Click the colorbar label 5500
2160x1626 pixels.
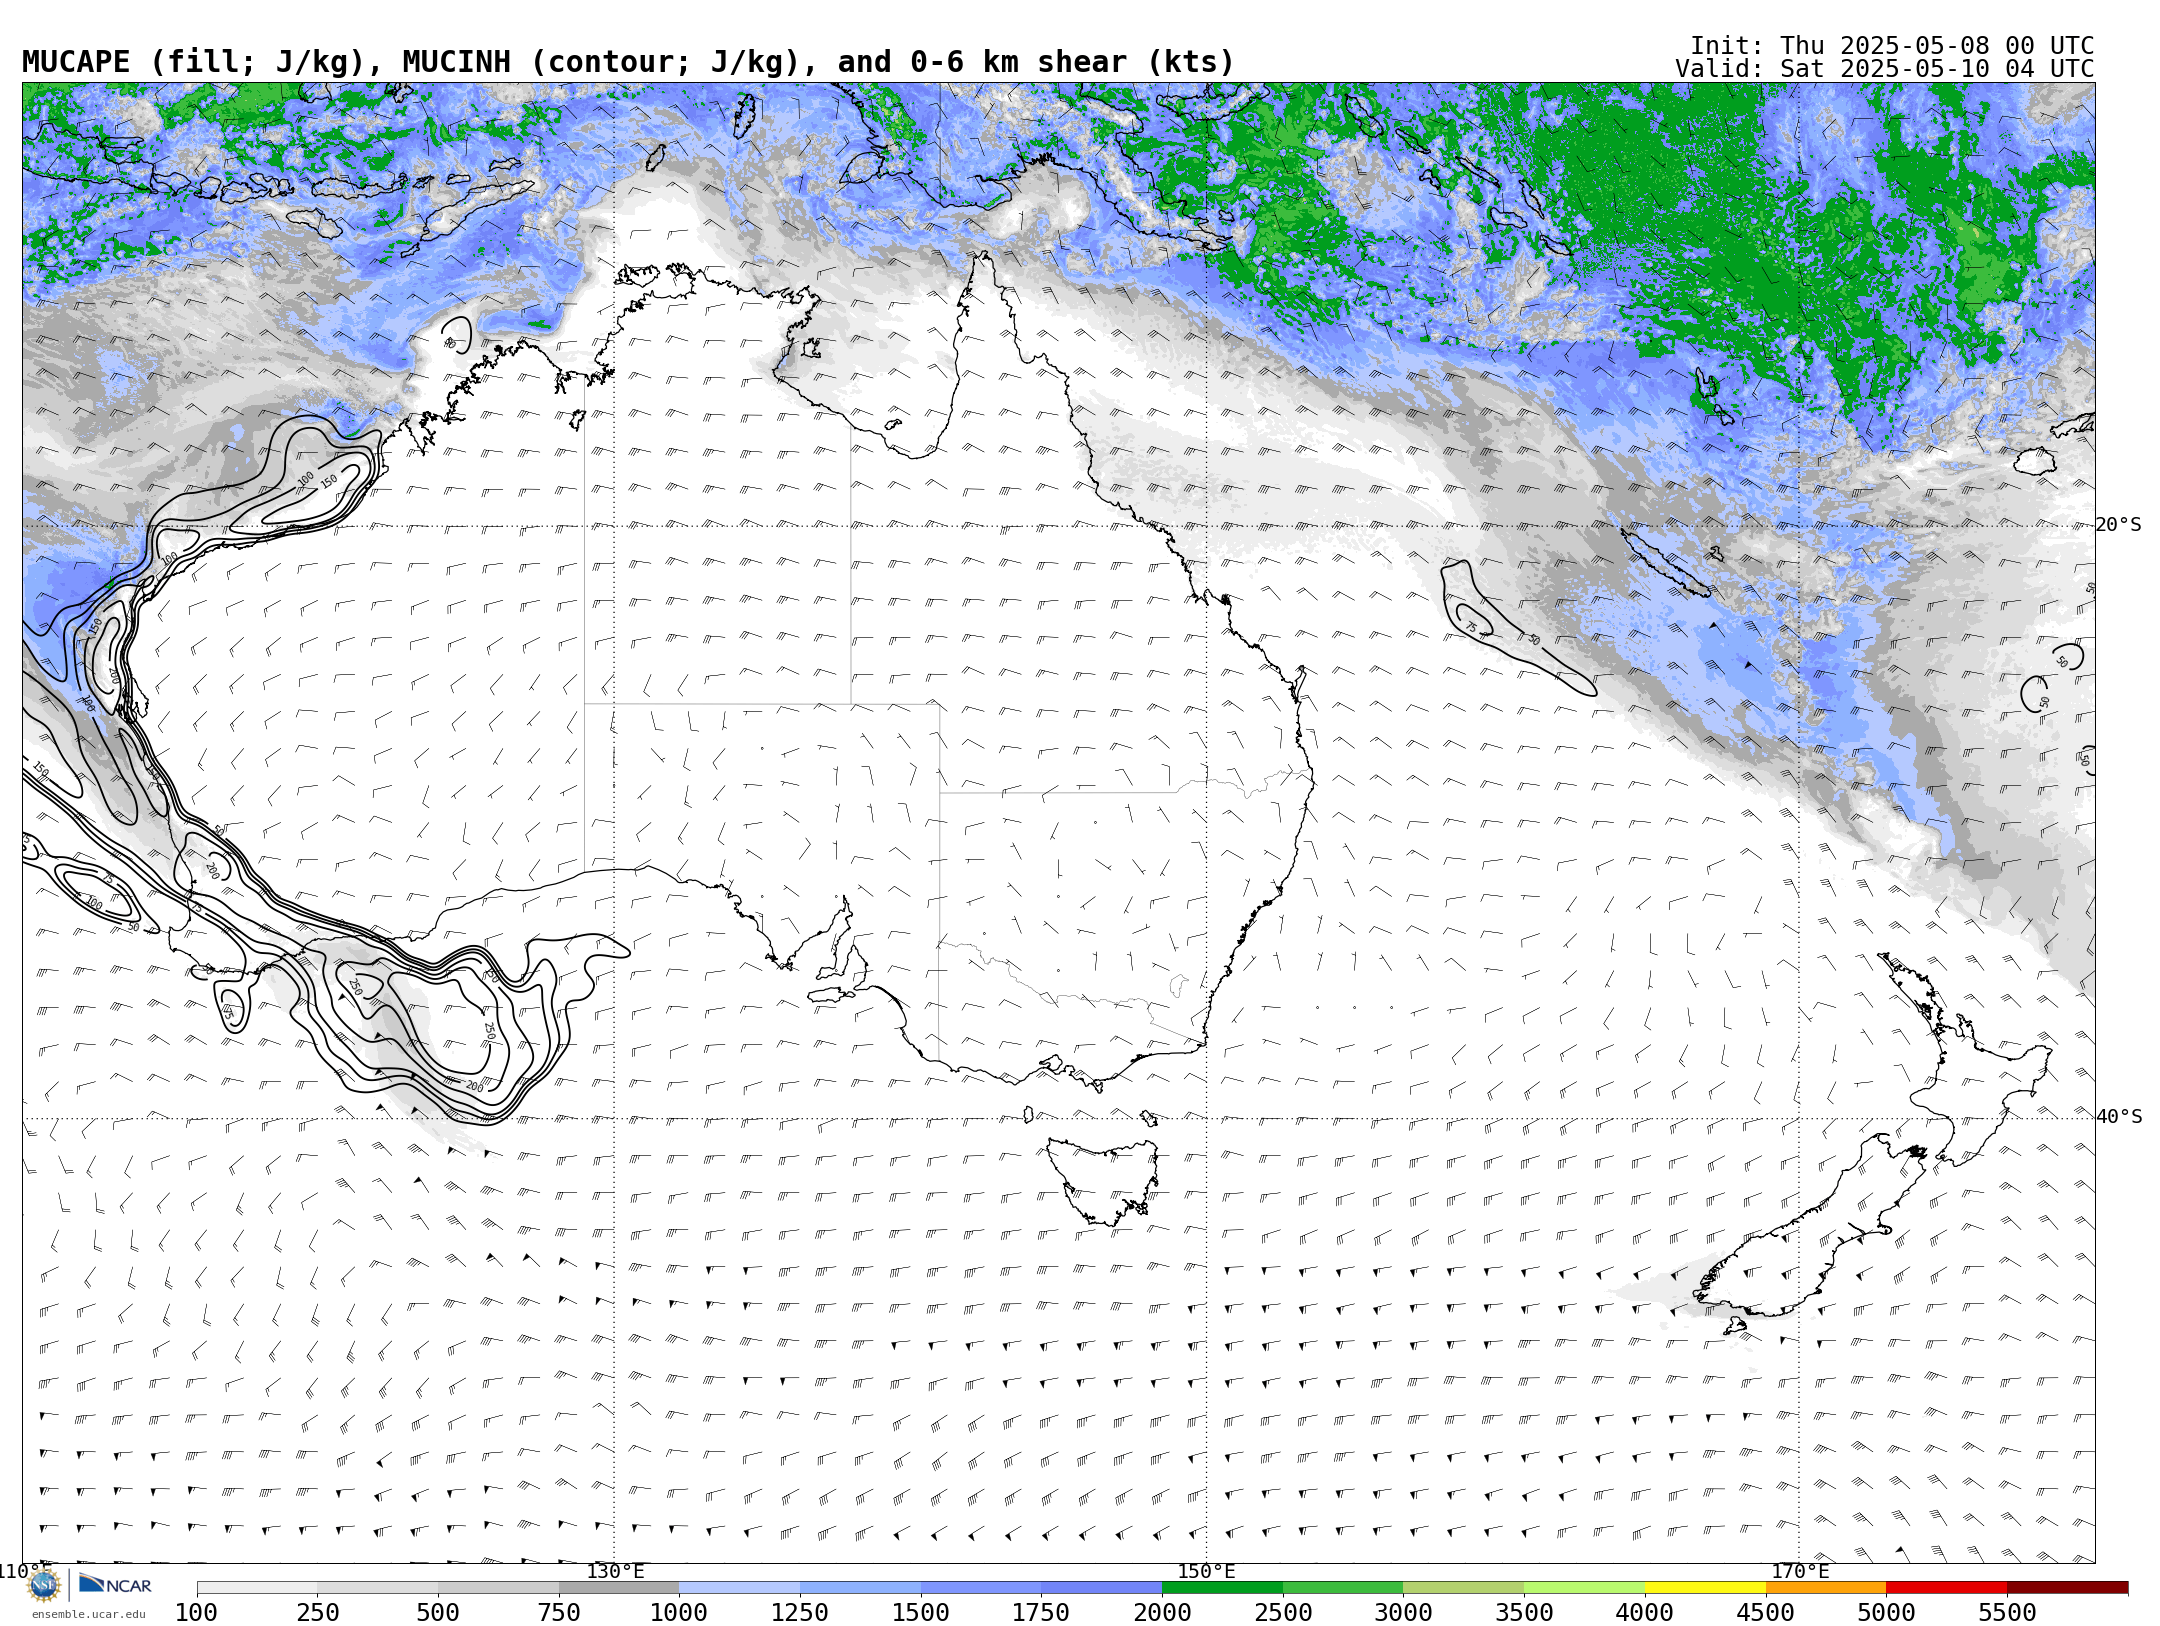(x=2007, y=1613)
